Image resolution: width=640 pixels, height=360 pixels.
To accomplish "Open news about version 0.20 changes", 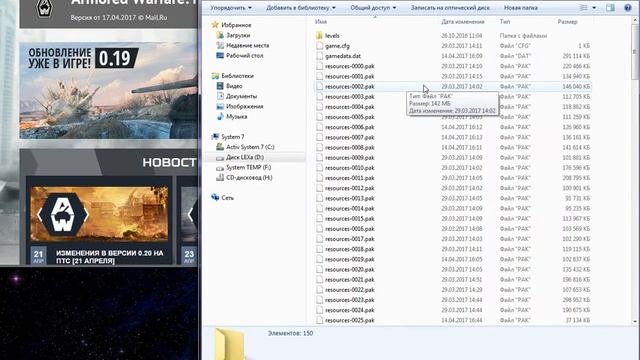I will [x=109, y=257].
